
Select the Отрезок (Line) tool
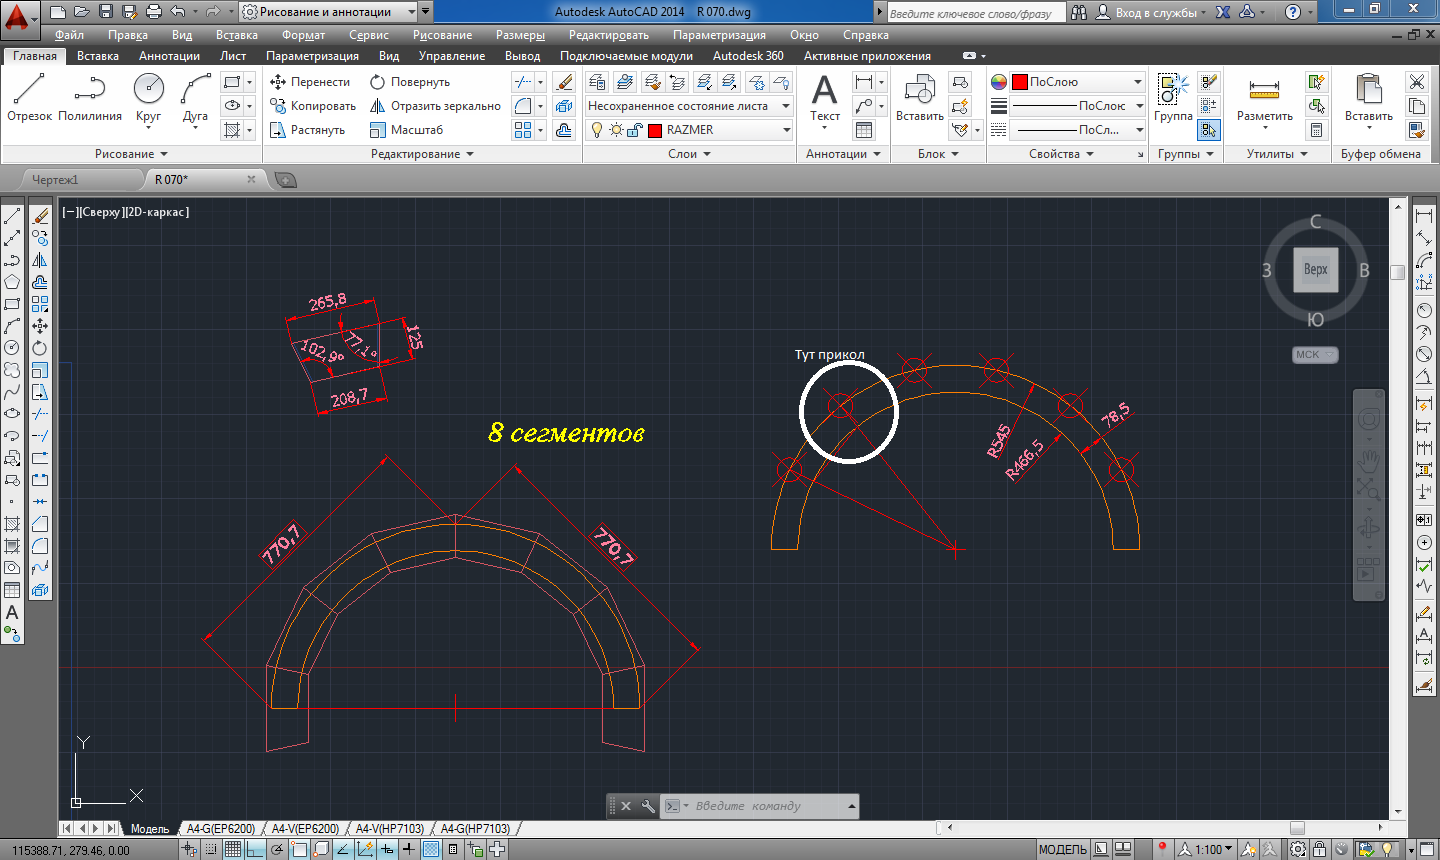[x=29, y=98]
